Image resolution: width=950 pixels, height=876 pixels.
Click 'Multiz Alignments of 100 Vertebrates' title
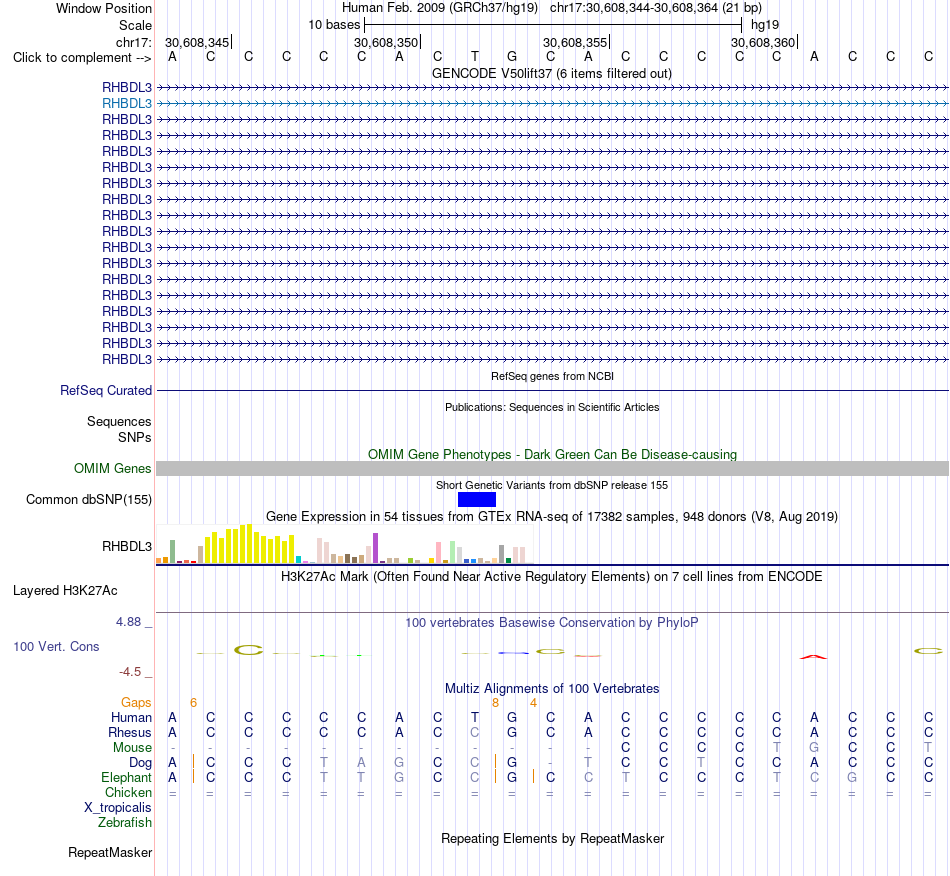(x=552, y=689)
